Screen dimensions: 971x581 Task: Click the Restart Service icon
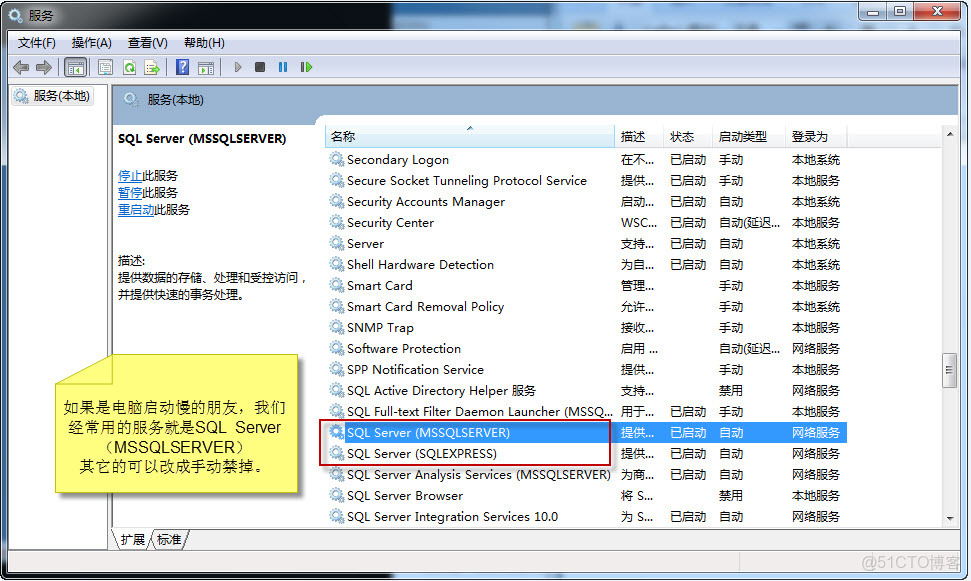click(x=306, y=67)
